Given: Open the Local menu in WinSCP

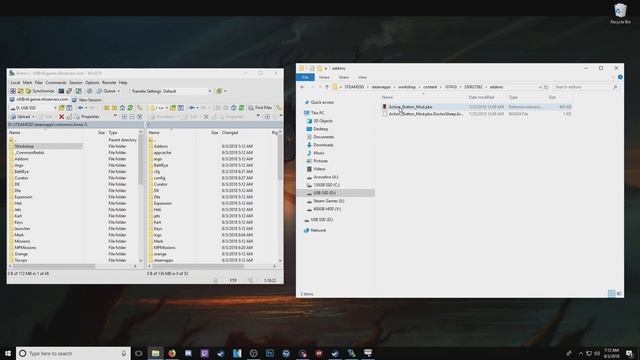Looking at the screenshot, I should (x=15, y=82).
